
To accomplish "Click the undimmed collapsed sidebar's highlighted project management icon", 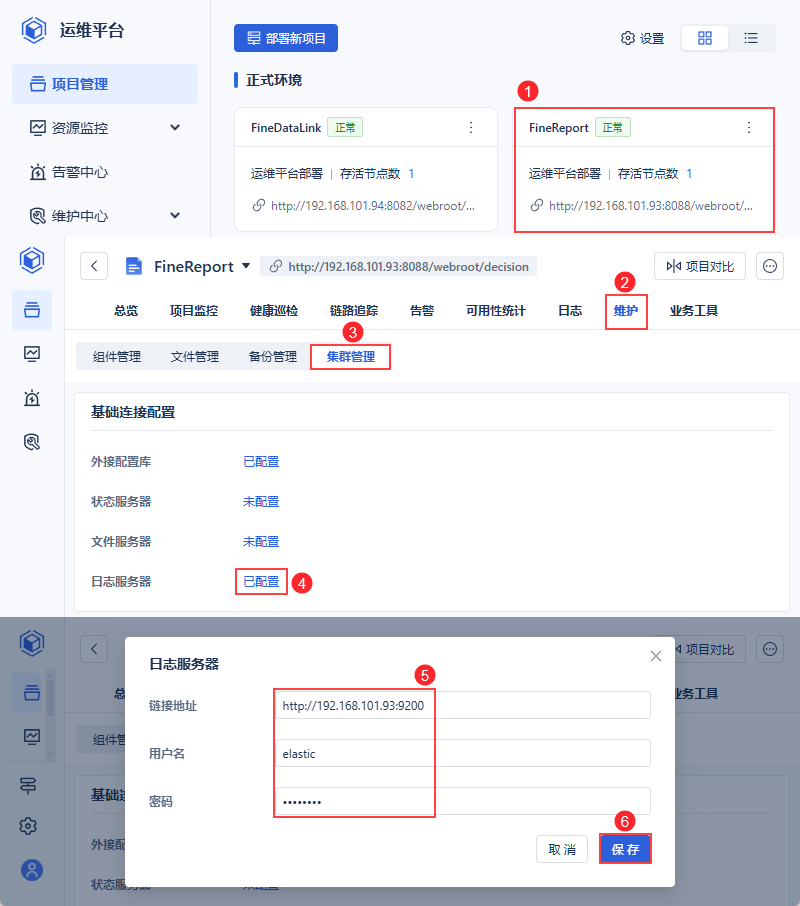I will 32,310.
